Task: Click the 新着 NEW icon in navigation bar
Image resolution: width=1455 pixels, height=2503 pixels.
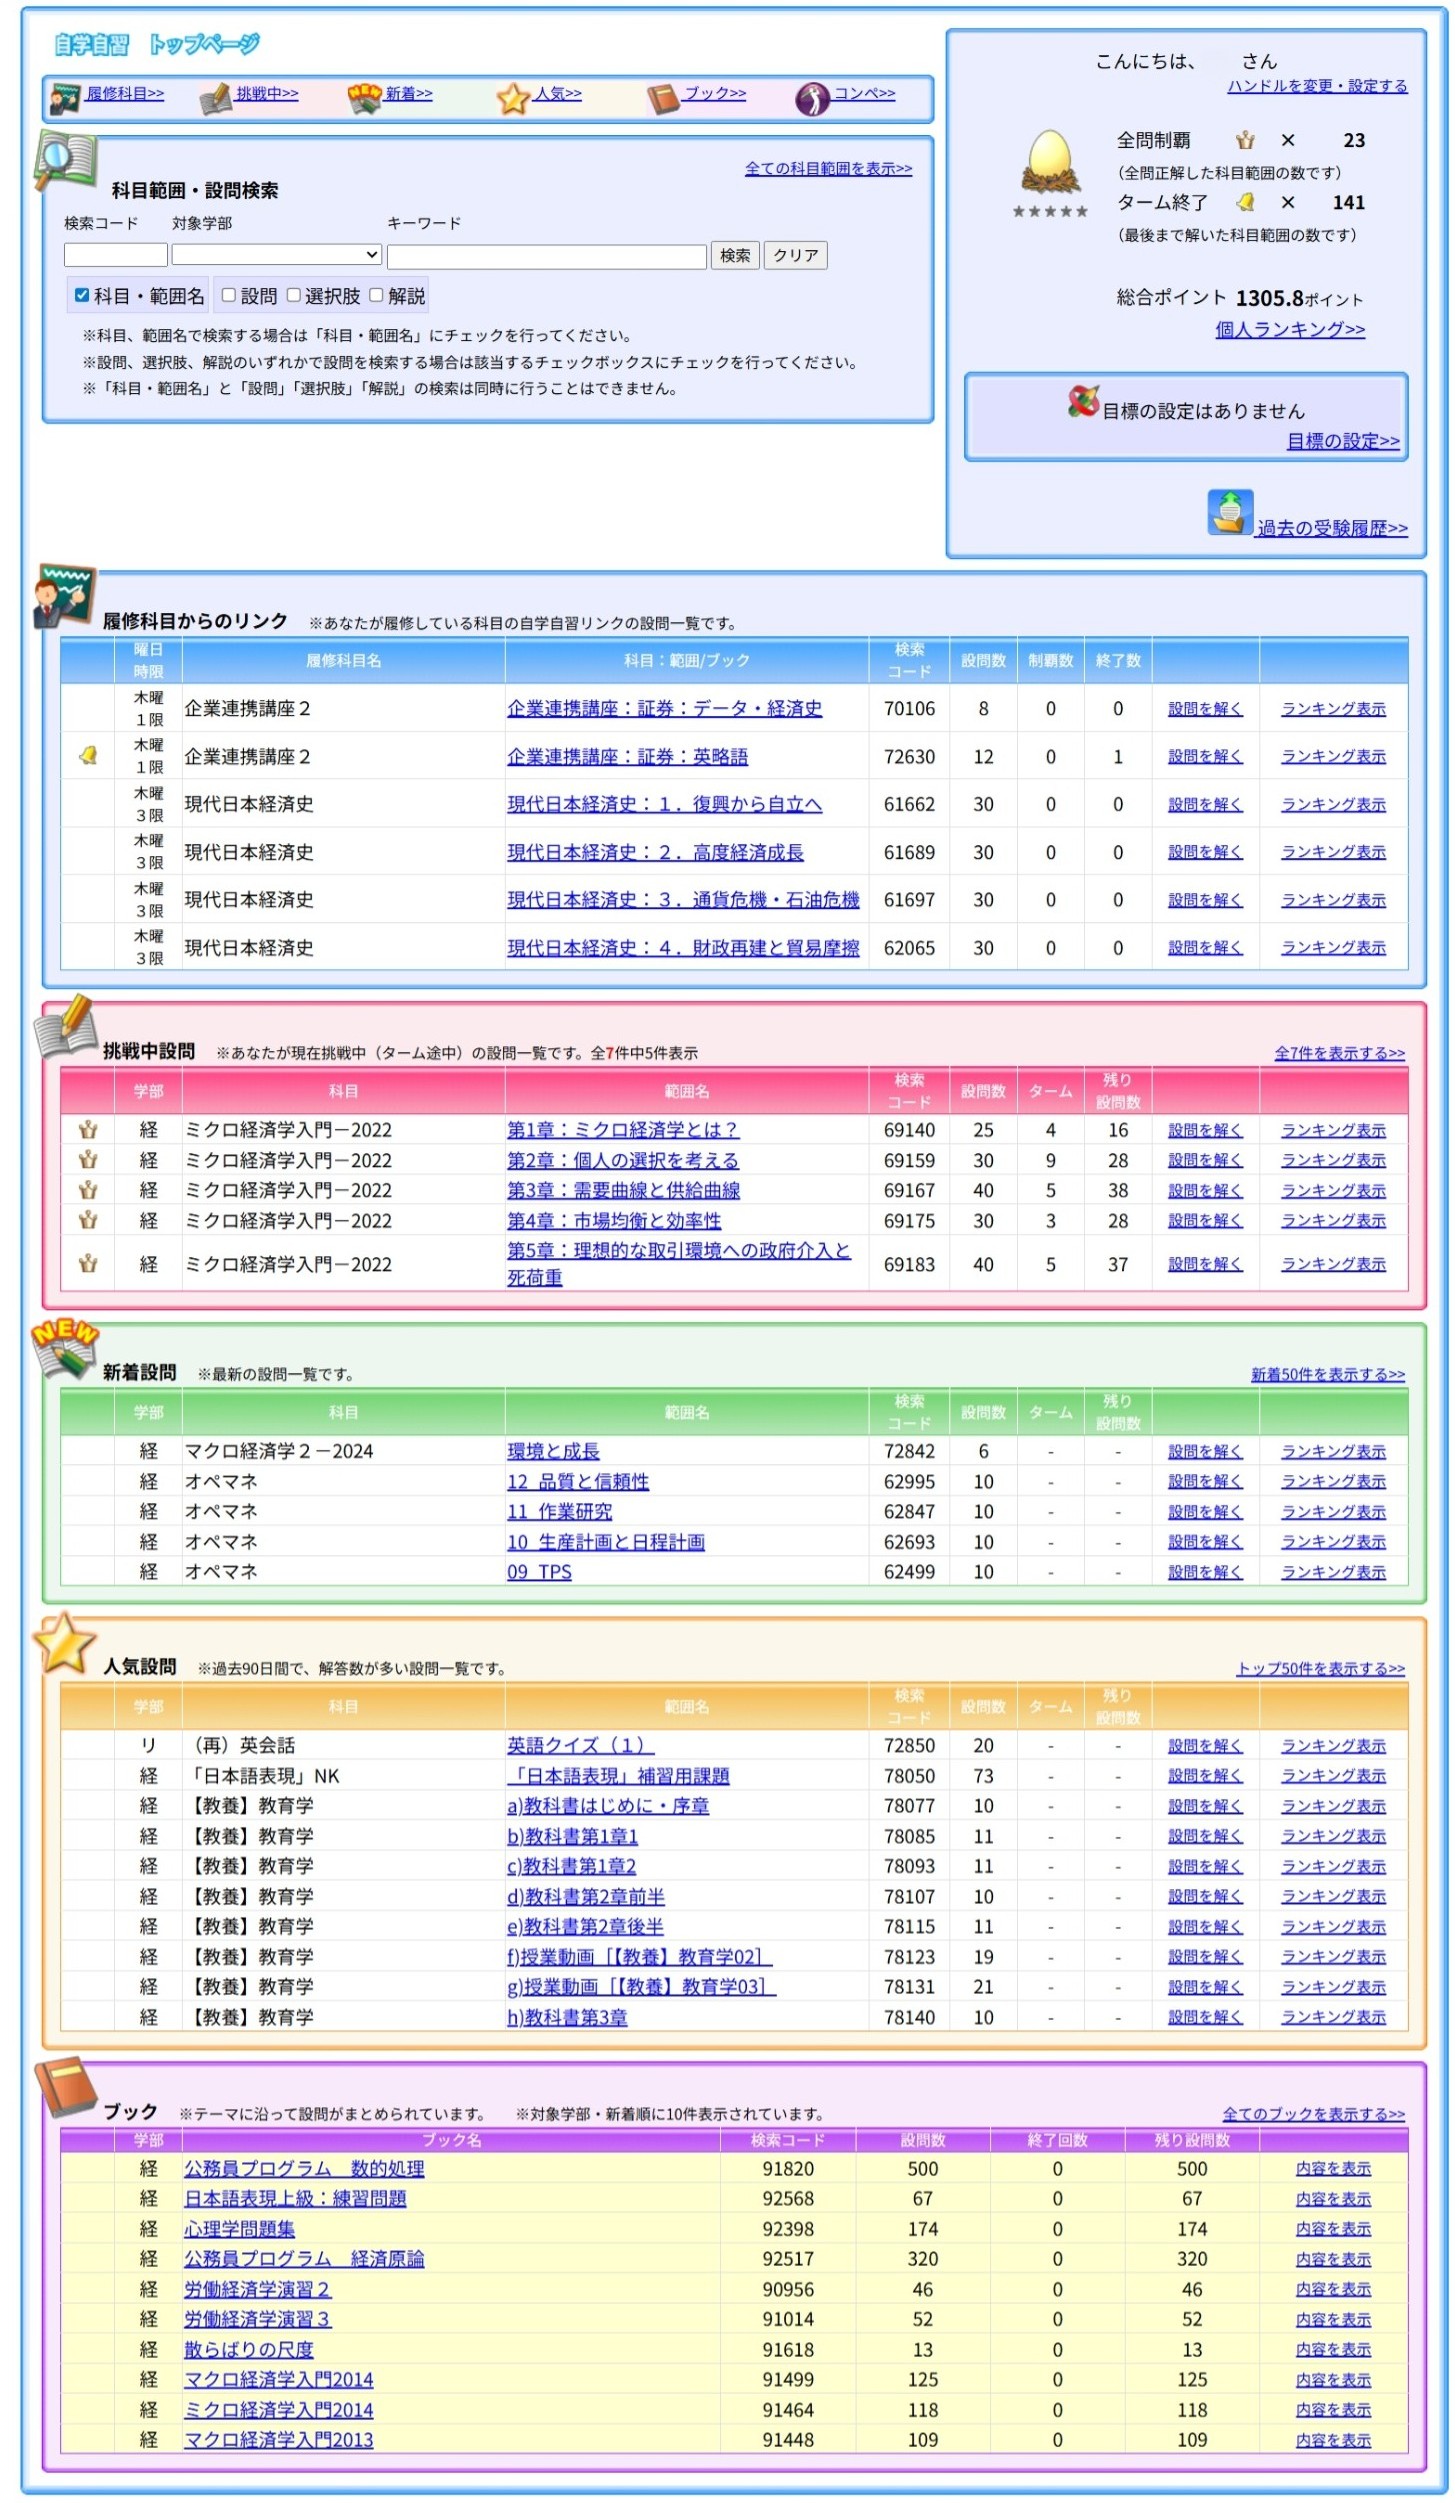Action: click(x=365, y=97)
